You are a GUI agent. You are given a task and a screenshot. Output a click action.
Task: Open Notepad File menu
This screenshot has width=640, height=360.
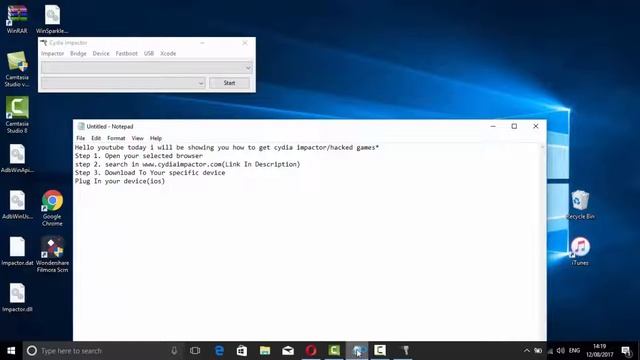(x=80, y=138)
